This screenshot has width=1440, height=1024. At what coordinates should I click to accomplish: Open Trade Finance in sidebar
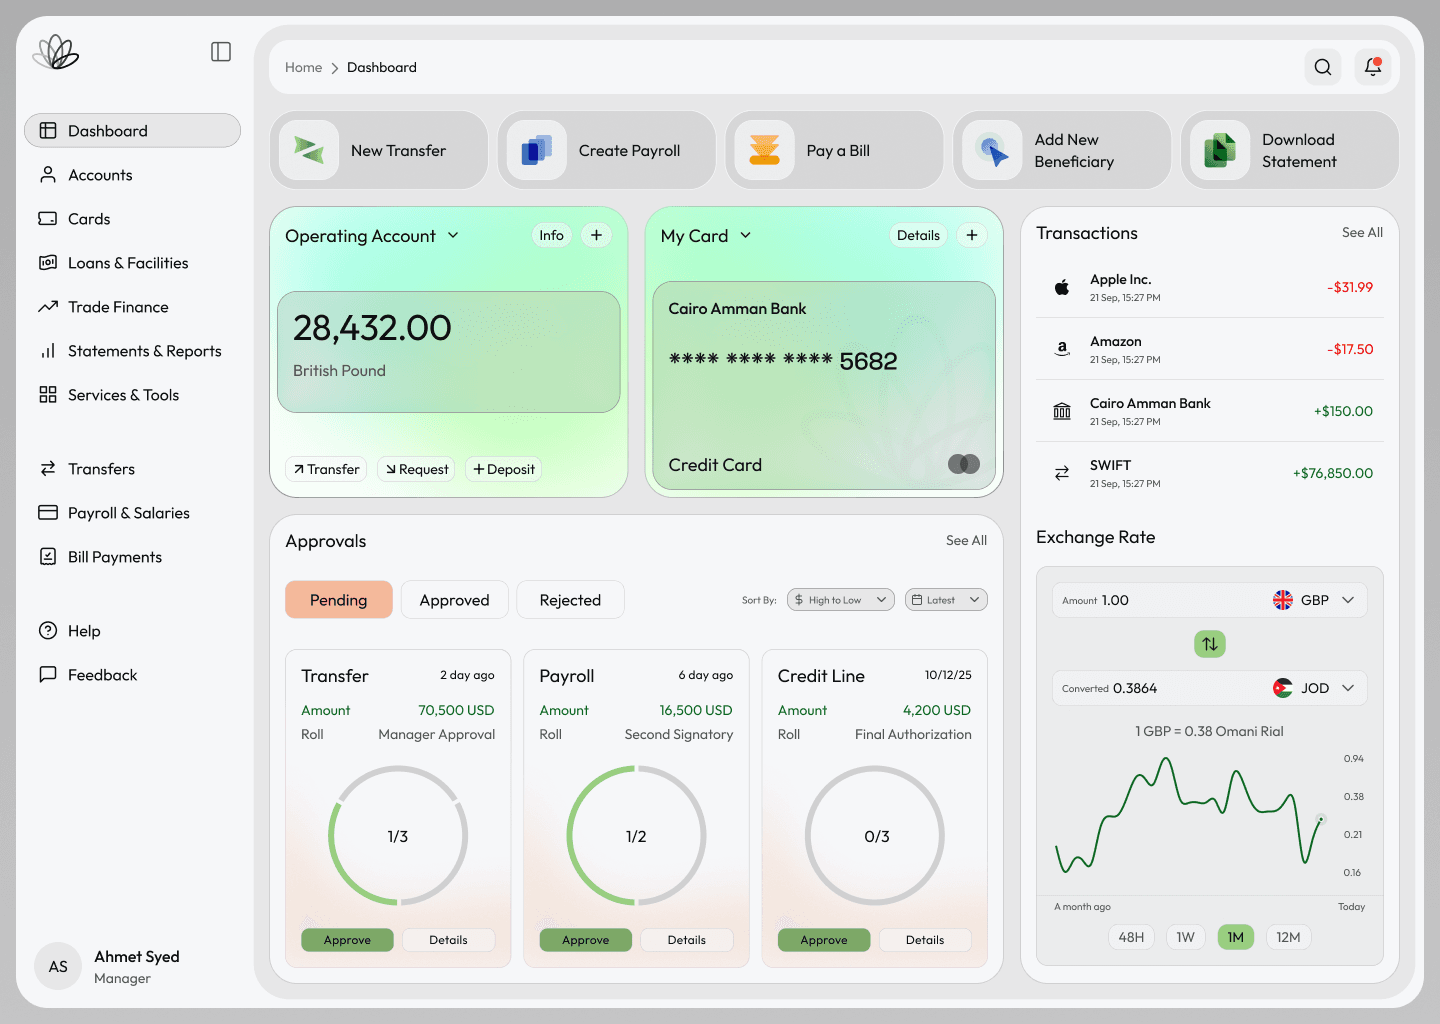pyautogui.click(x=118, y=307)
